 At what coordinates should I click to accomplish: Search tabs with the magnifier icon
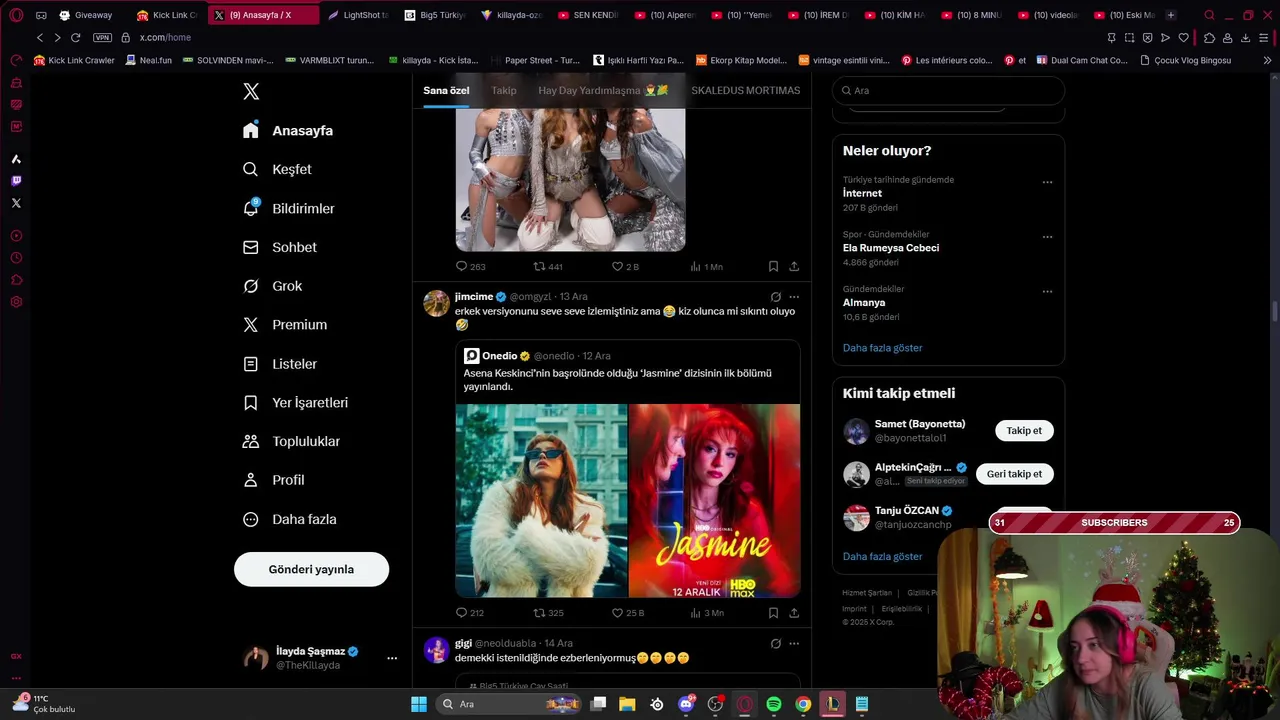coord(1209,15)
